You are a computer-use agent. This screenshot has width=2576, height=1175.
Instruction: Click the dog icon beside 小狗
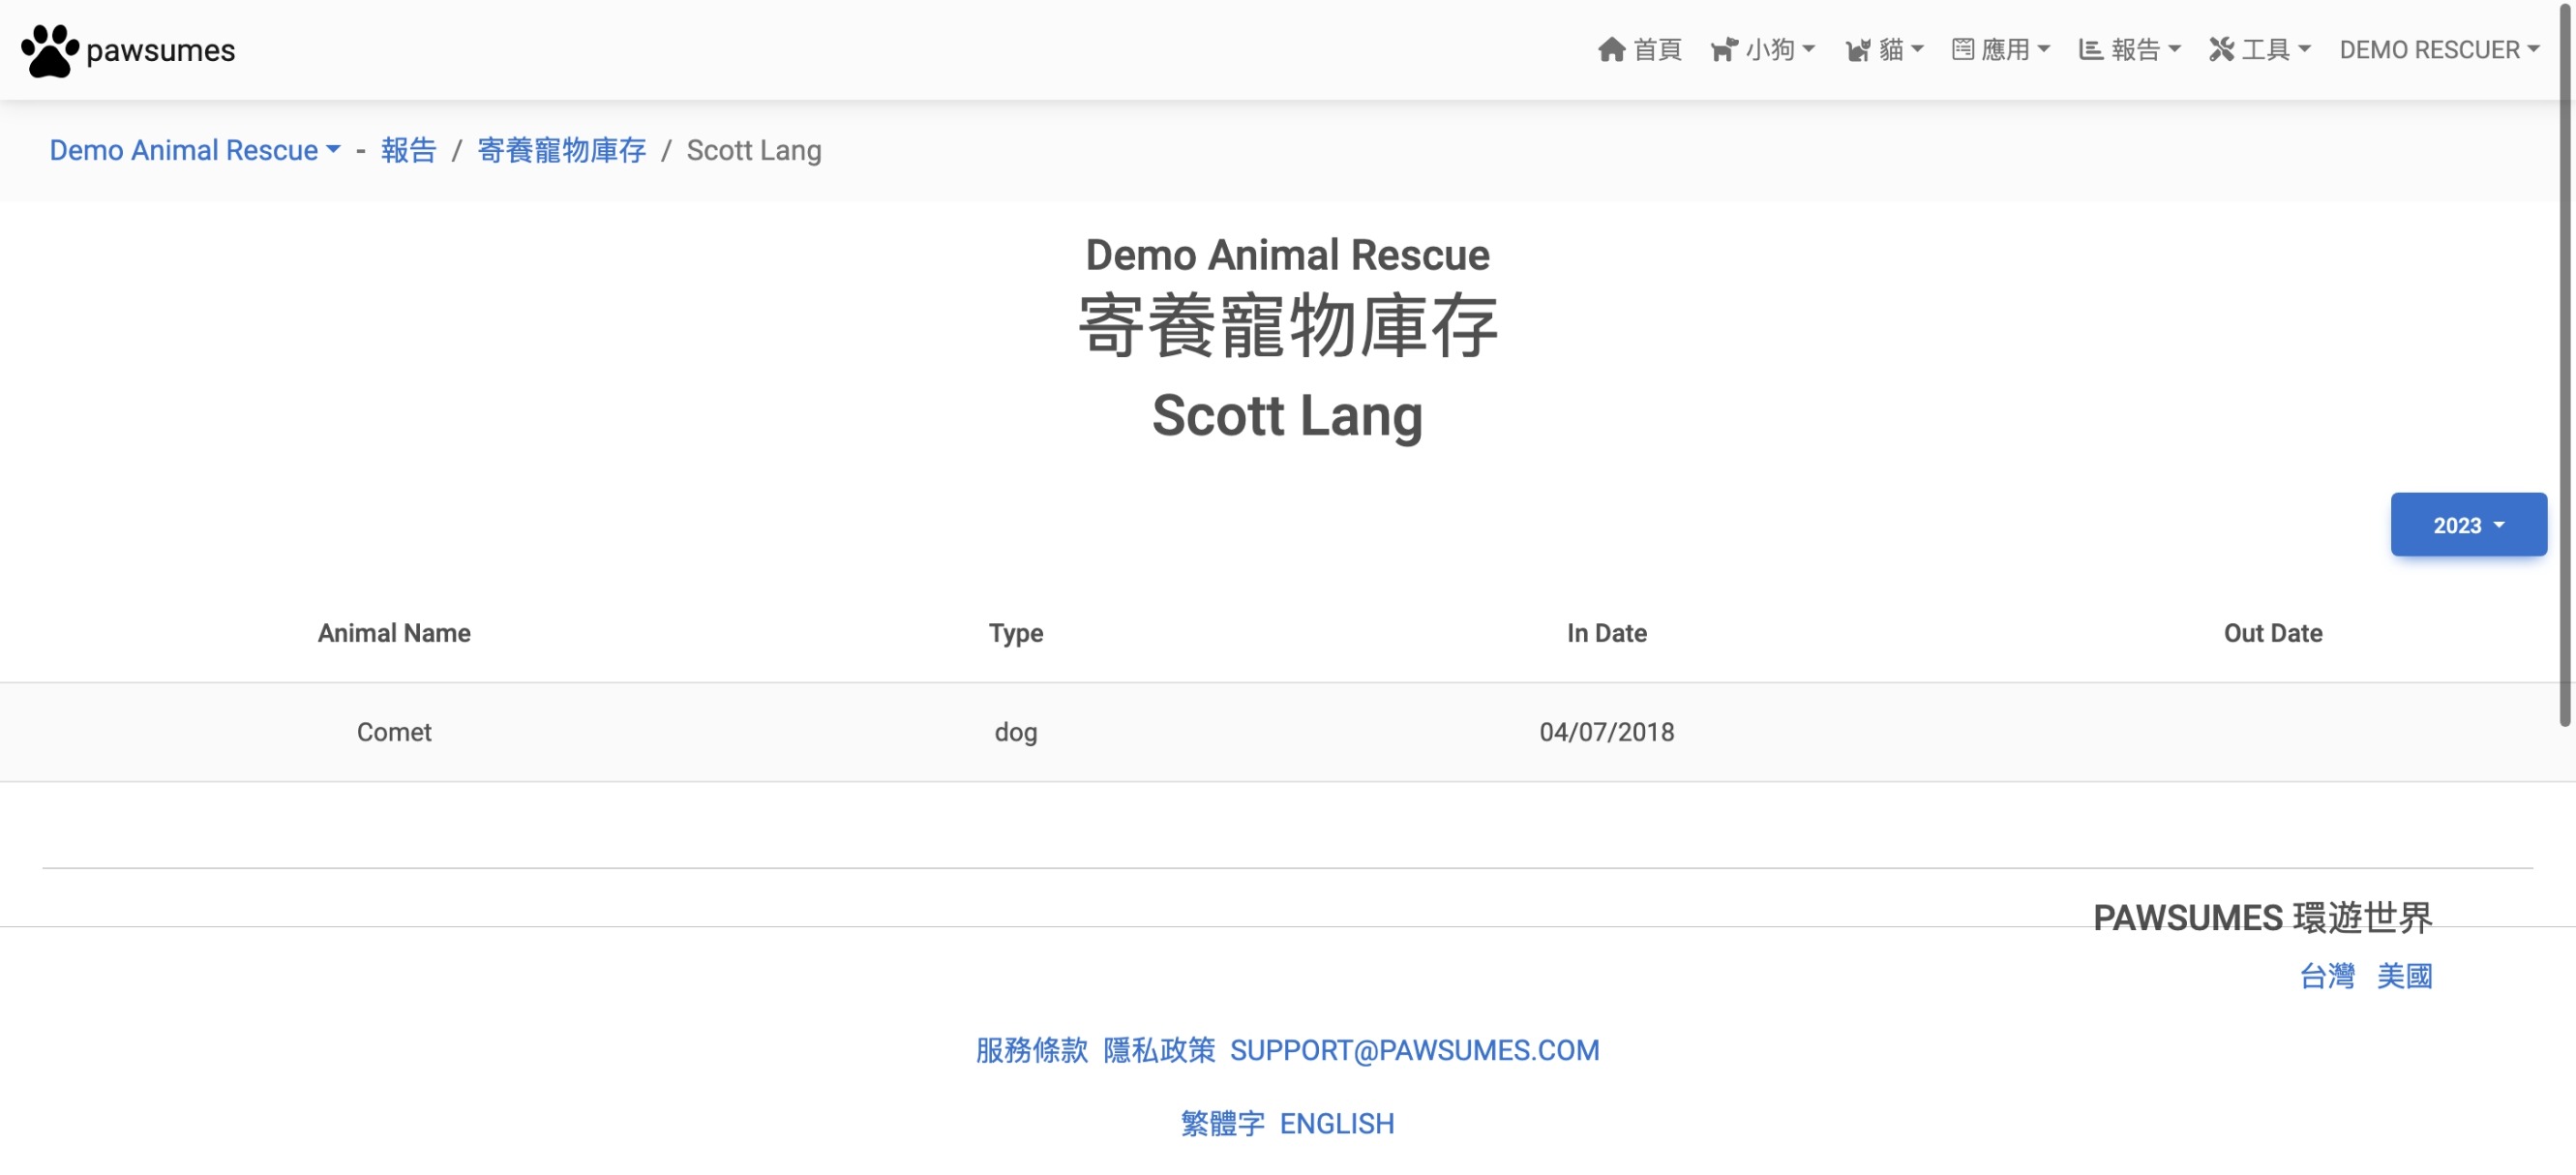coord(1724,50)
